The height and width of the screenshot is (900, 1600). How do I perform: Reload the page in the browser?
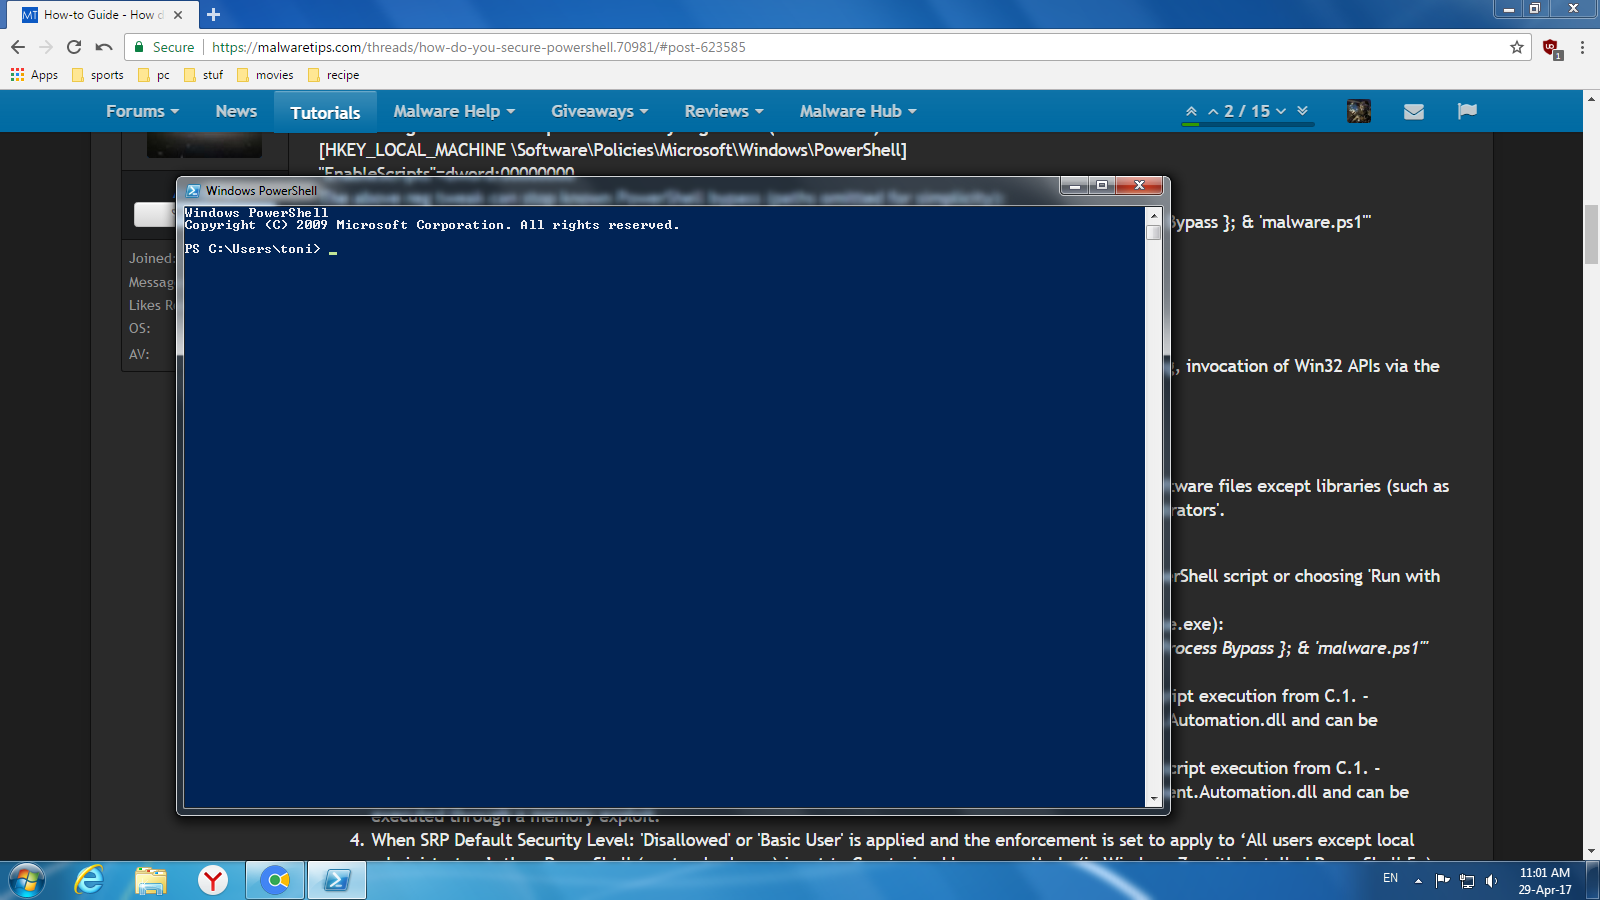tap(74, 47)
